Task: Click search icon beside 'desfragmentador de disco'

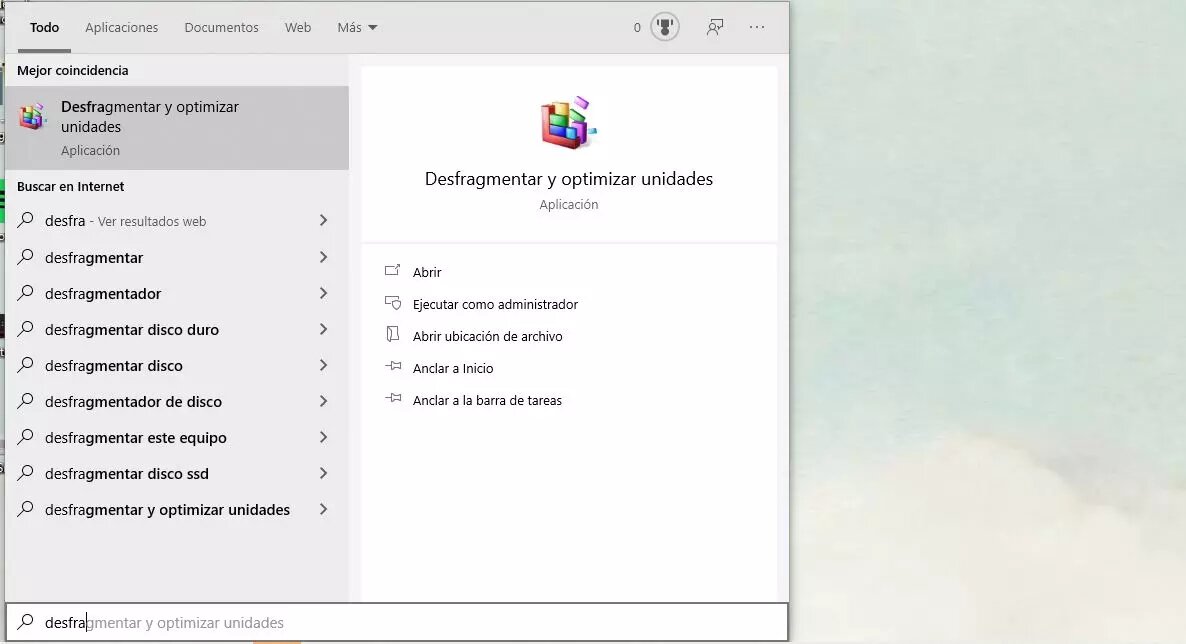Action: (25, 401)
